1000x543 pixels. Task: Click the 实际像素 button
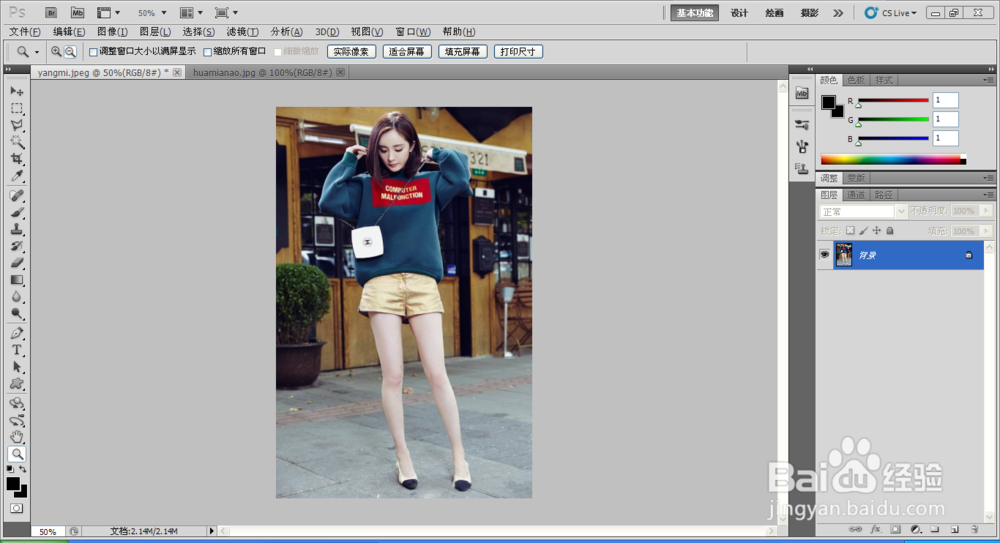coord(351,52)
